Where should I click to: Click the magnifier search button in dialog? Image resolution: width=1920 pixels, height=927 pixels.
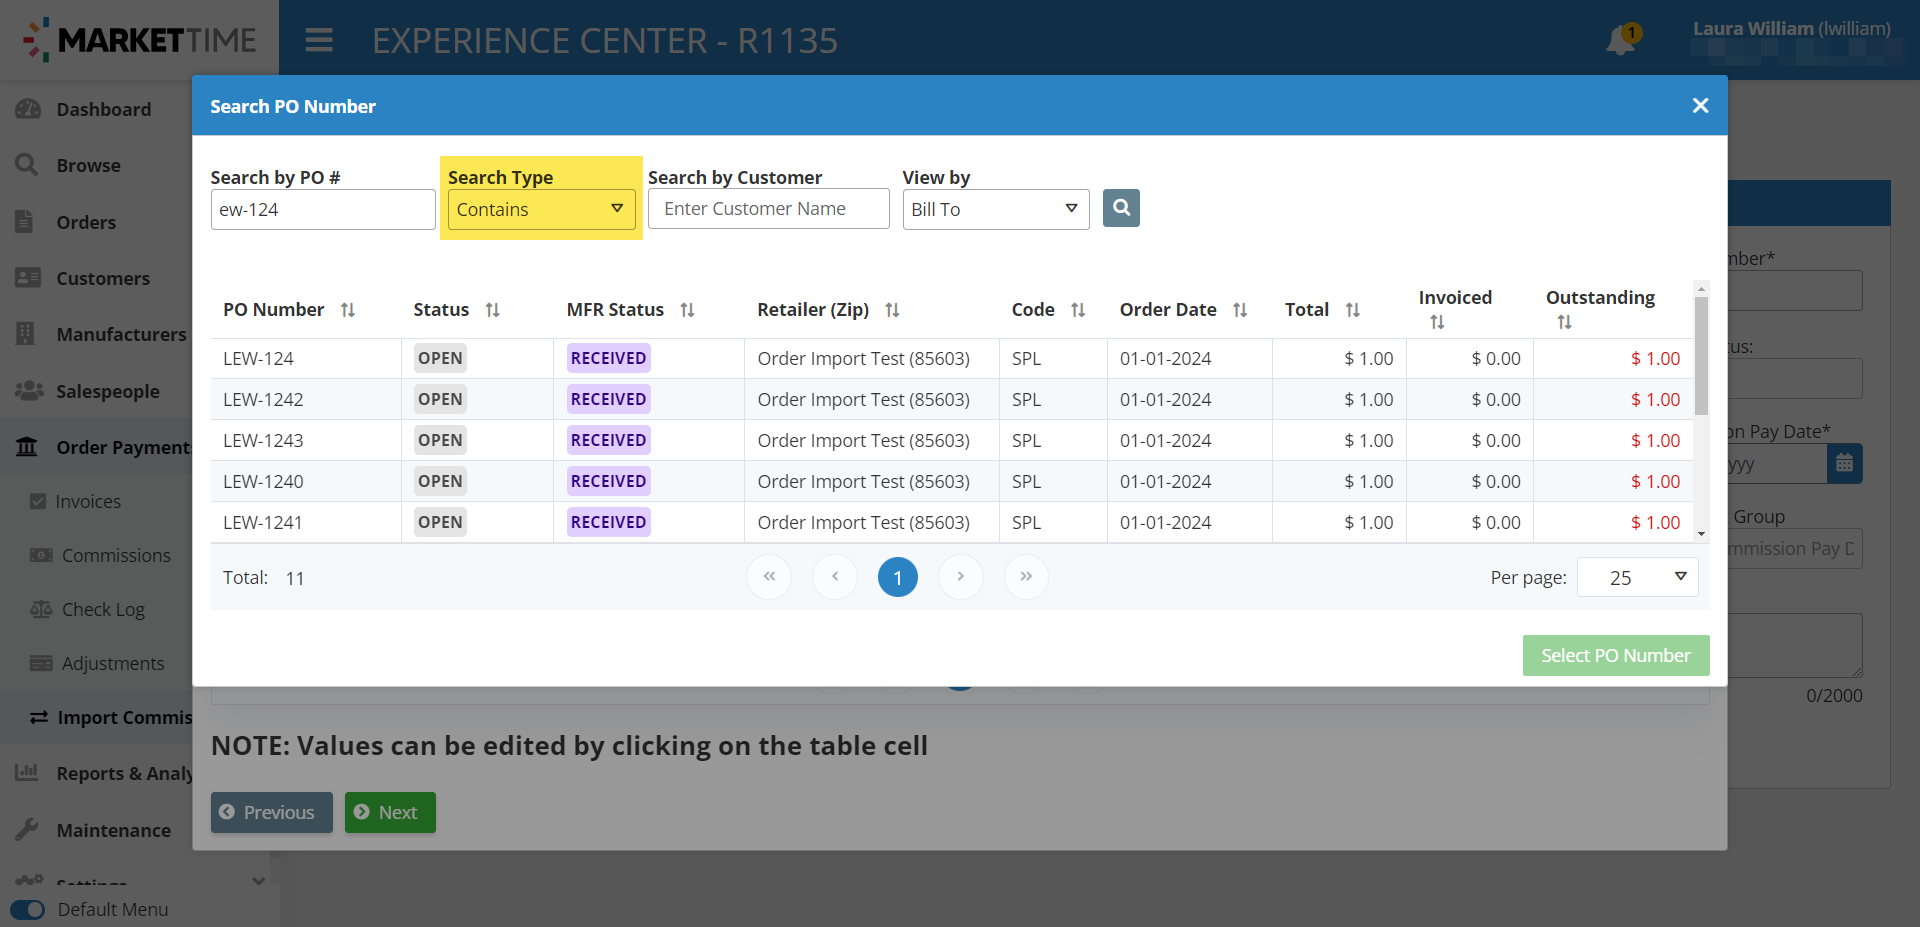pos(1121,208)
